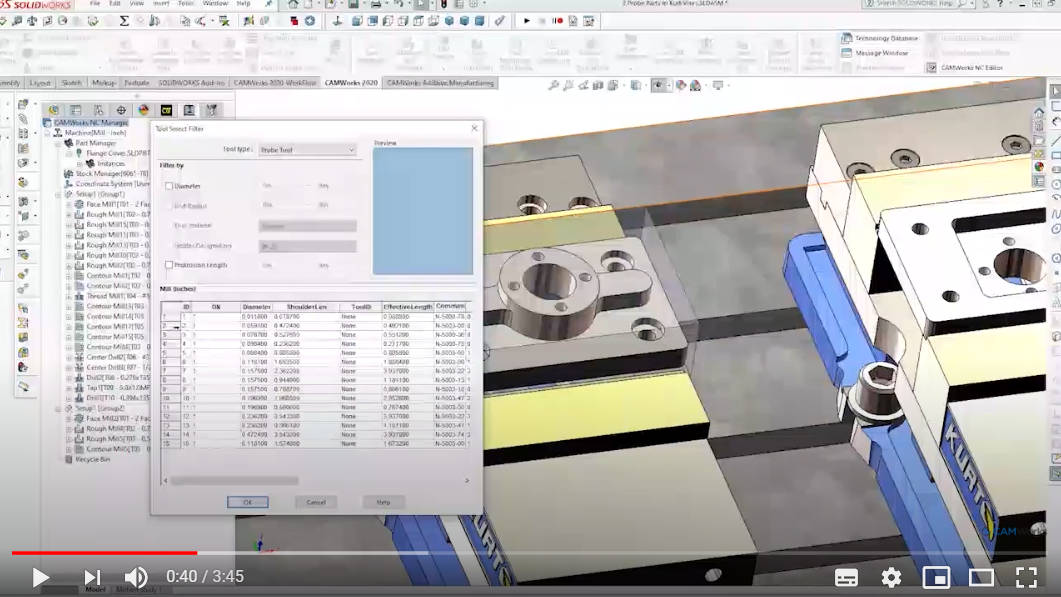Viewport: 1061px width, 597px height.
Task: Switch to the SOLIDWORKS Add-Ins tab
Action: [191, 83]
